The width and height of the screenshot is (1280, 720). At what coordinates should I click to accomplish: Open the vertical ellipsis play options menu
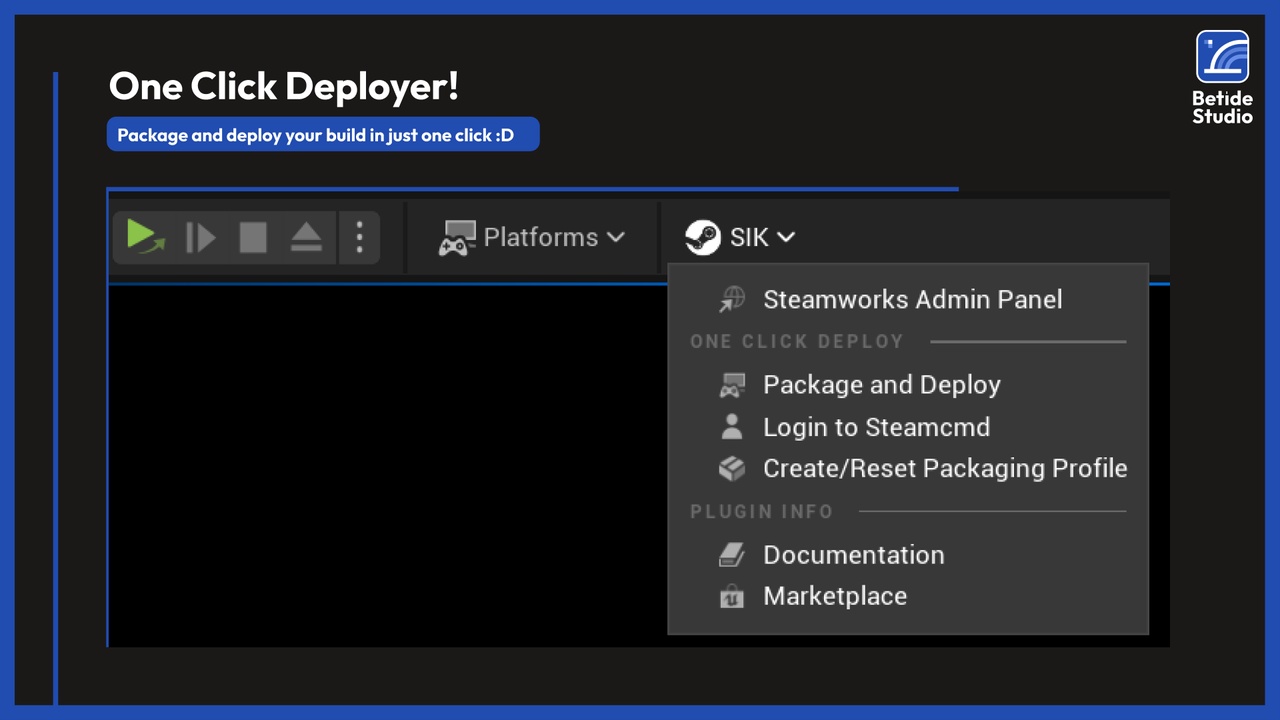(359, 237)
